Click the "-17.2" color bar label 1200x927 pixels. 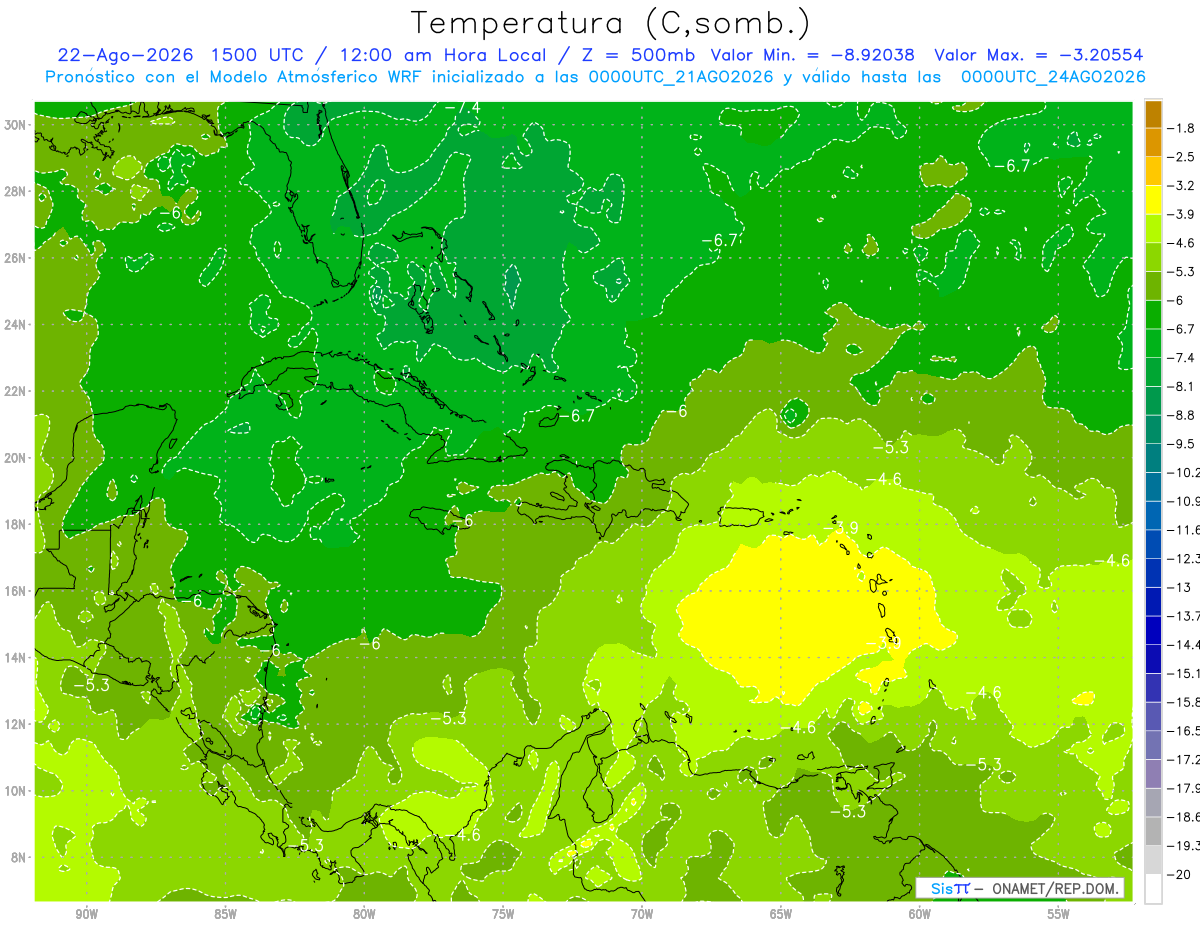(x=1184, y=759)
